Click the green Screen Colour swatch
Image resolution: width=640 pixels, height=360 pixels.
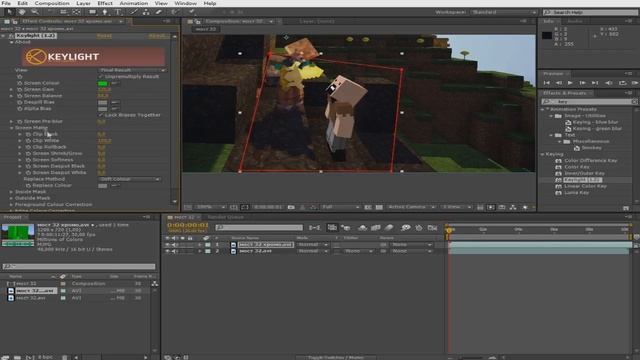102,83
